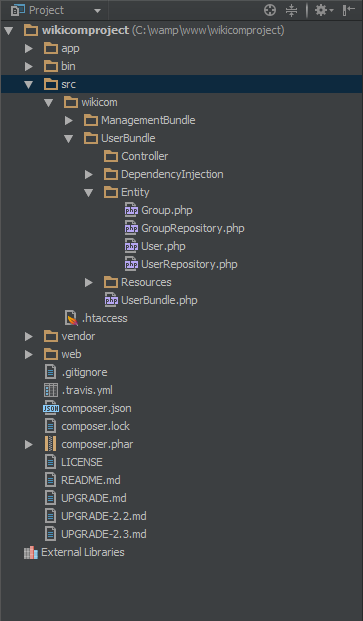This screenshot has height=621, width=363.
Task: Expand the app folder arrow
Action: (29, 48)
